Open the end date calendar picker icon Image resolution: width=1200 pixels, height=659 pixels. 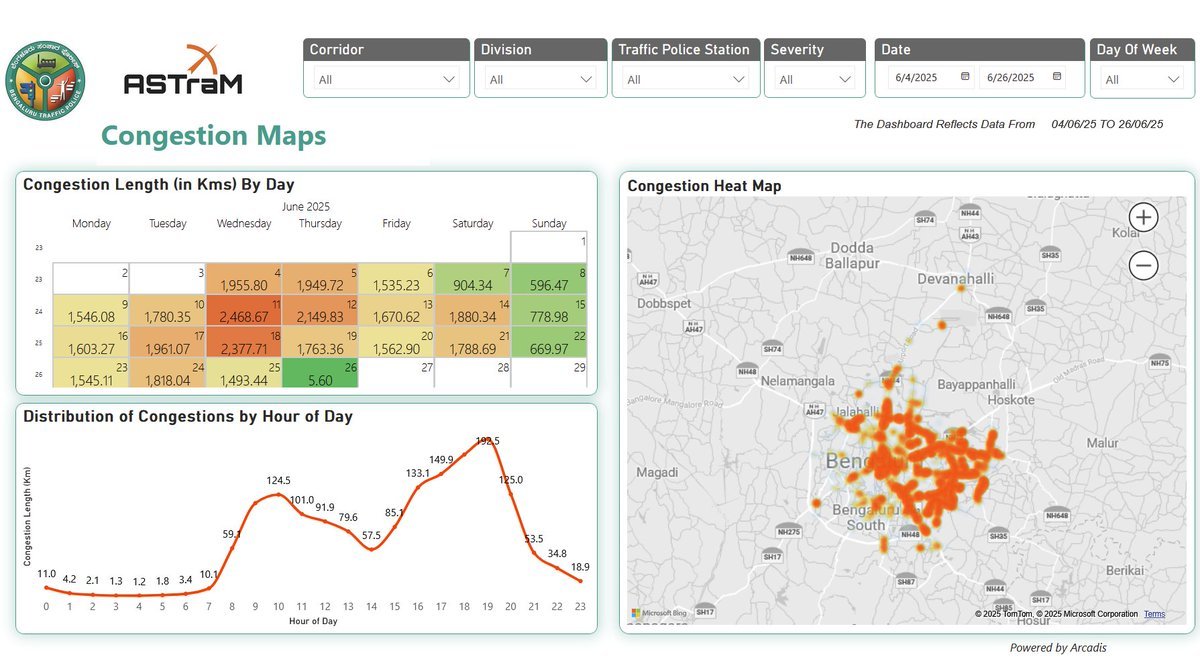pyautogui.click(x=1056, y=77)
